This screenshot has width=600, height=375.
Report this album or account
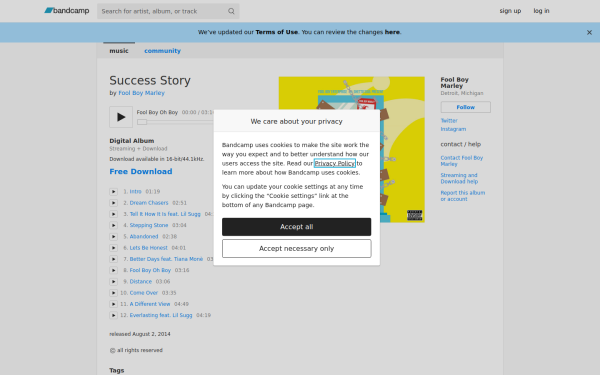(462, 196)
